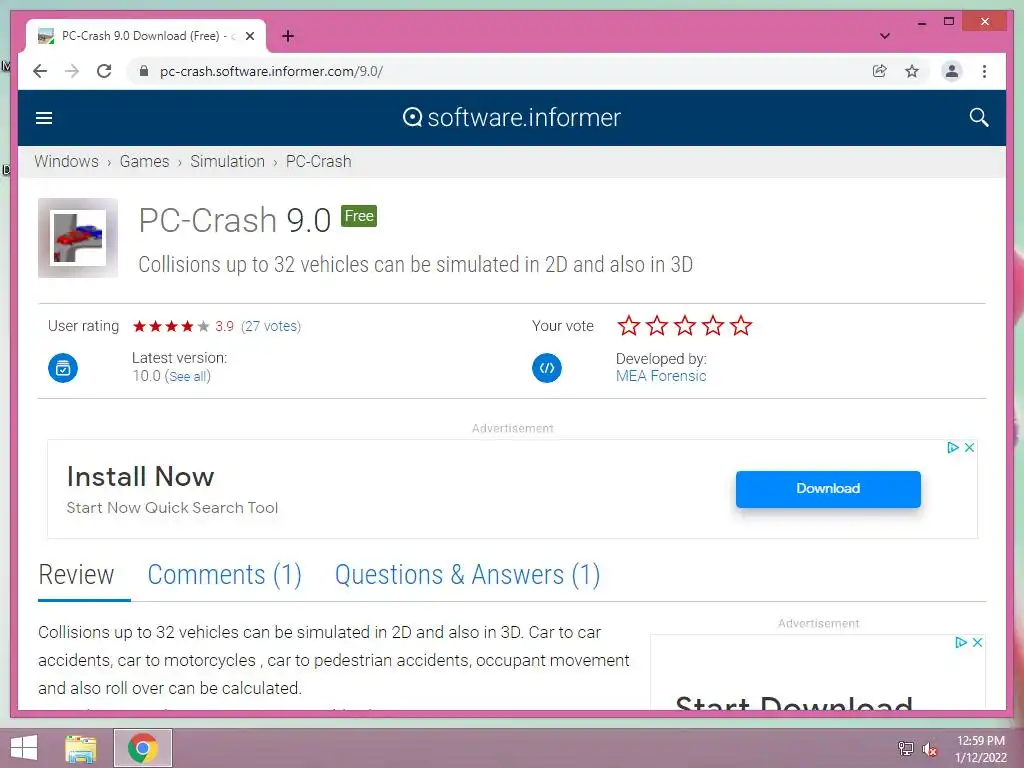Open the Chrome profile avatar

coord(952,71)
